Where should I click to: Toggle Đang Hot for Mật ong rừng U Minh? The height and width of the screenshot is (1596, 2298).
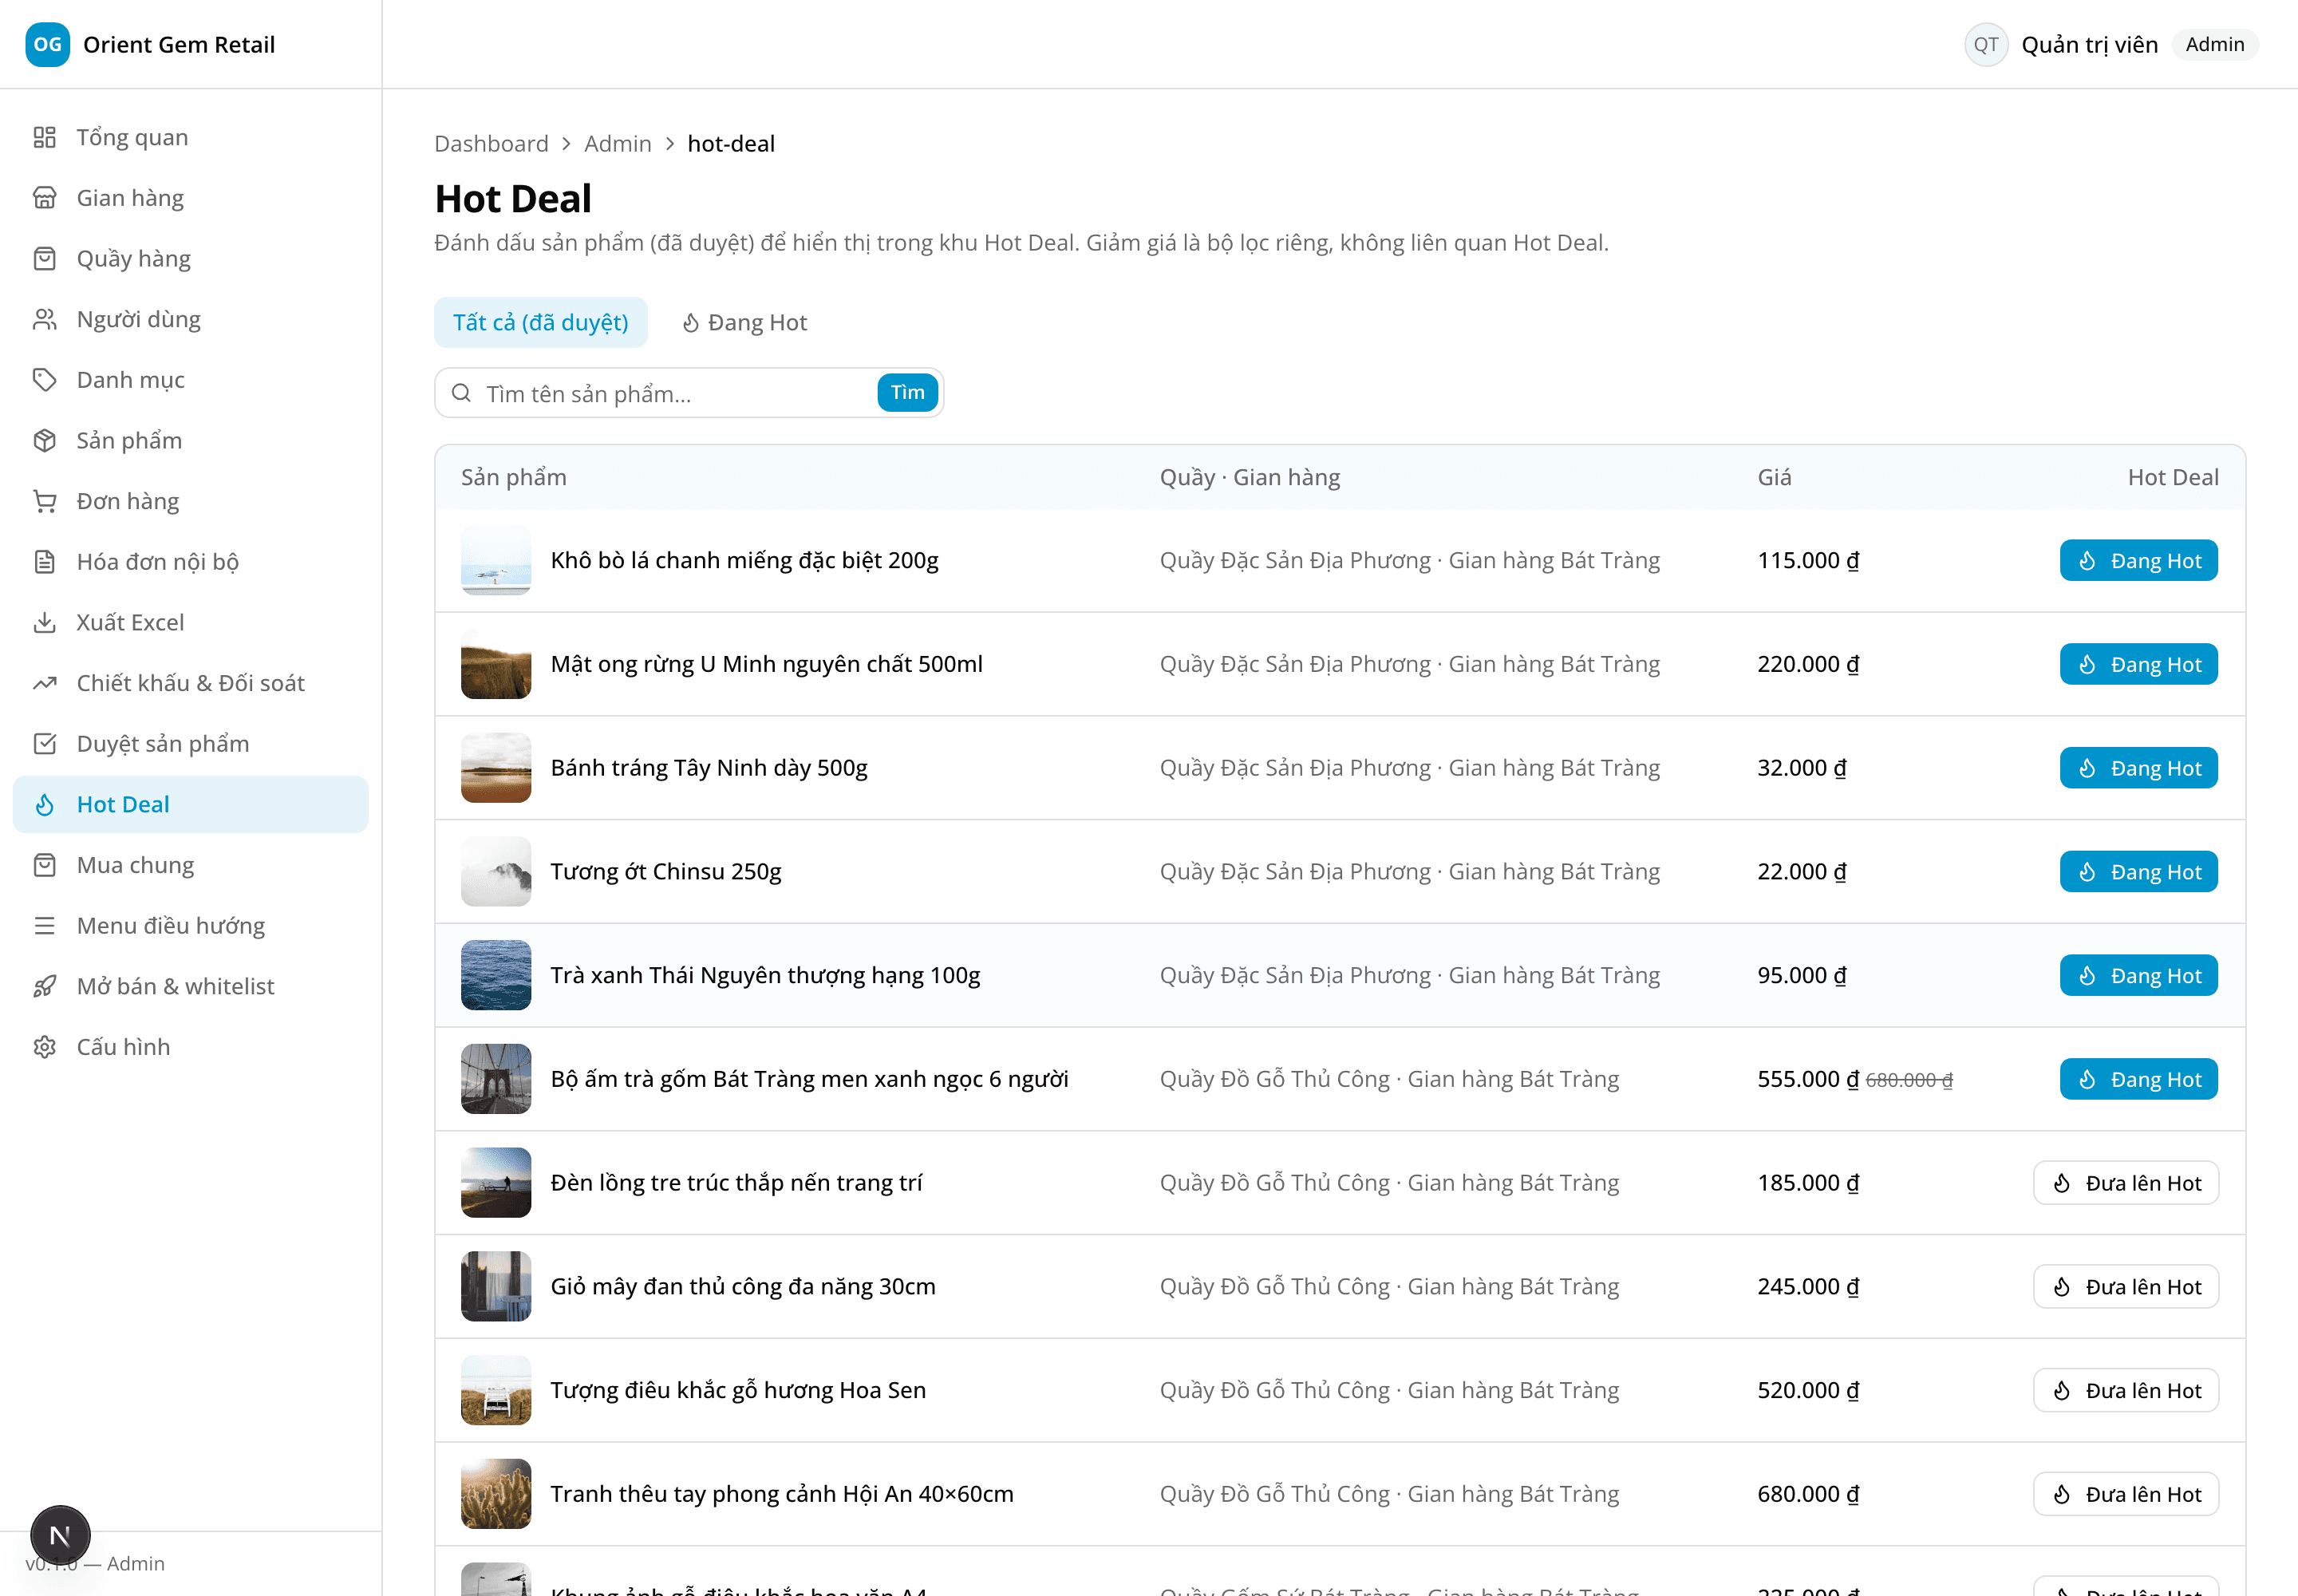click(x=2138, y=664)
